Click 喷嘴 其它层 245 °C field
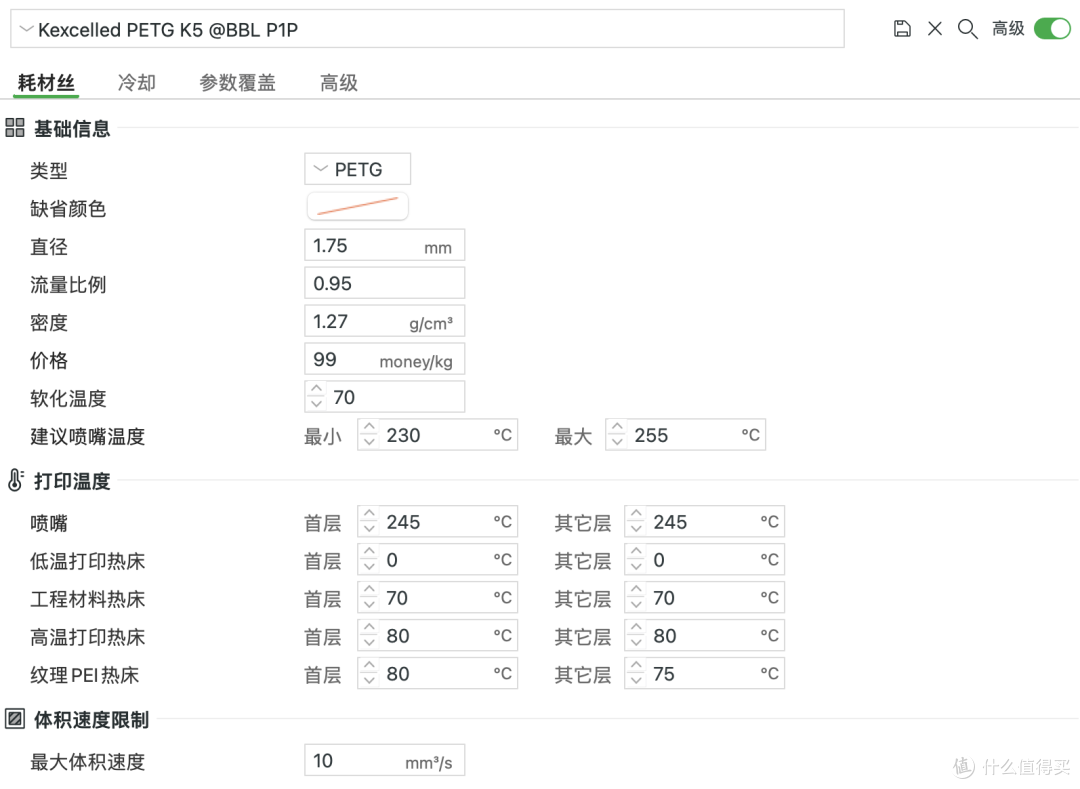 (x=705, y=522)
